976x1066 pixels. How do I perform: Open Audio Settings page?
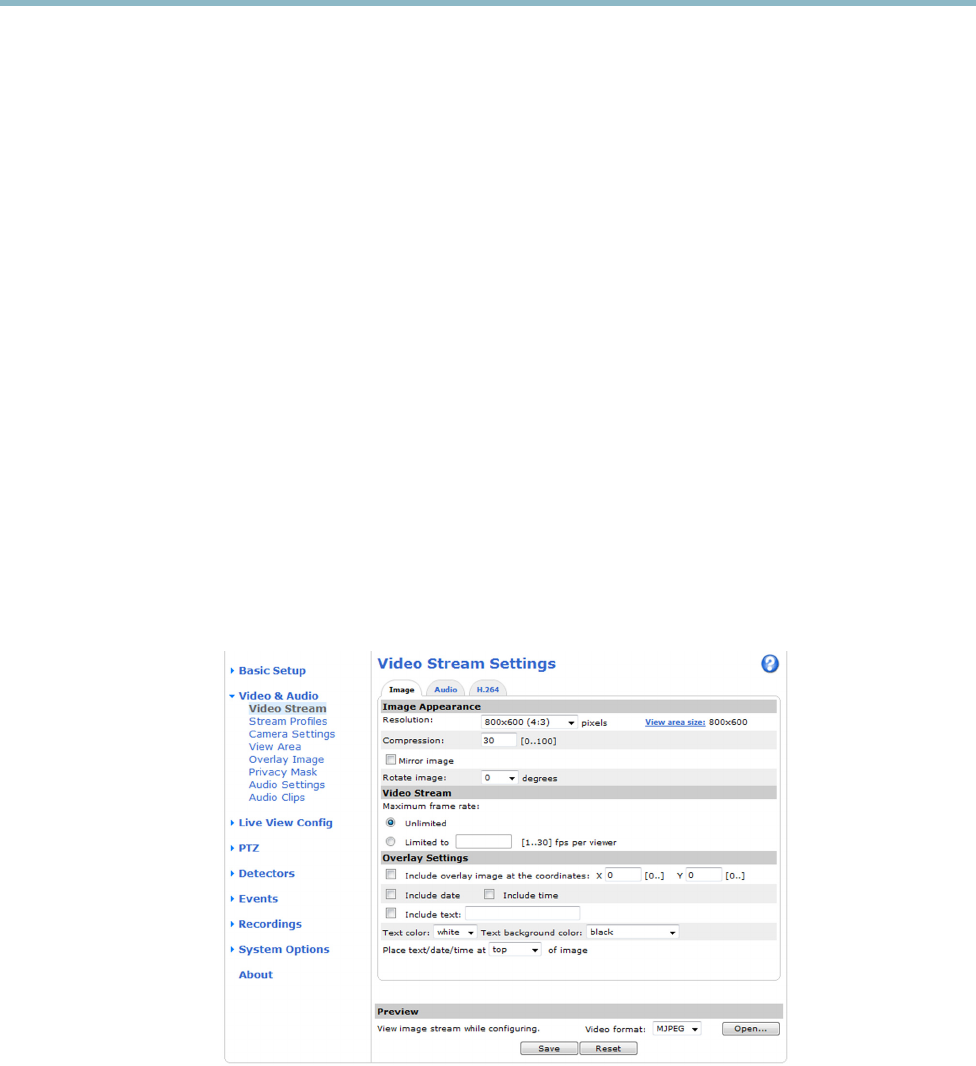(x=287, y=785)
